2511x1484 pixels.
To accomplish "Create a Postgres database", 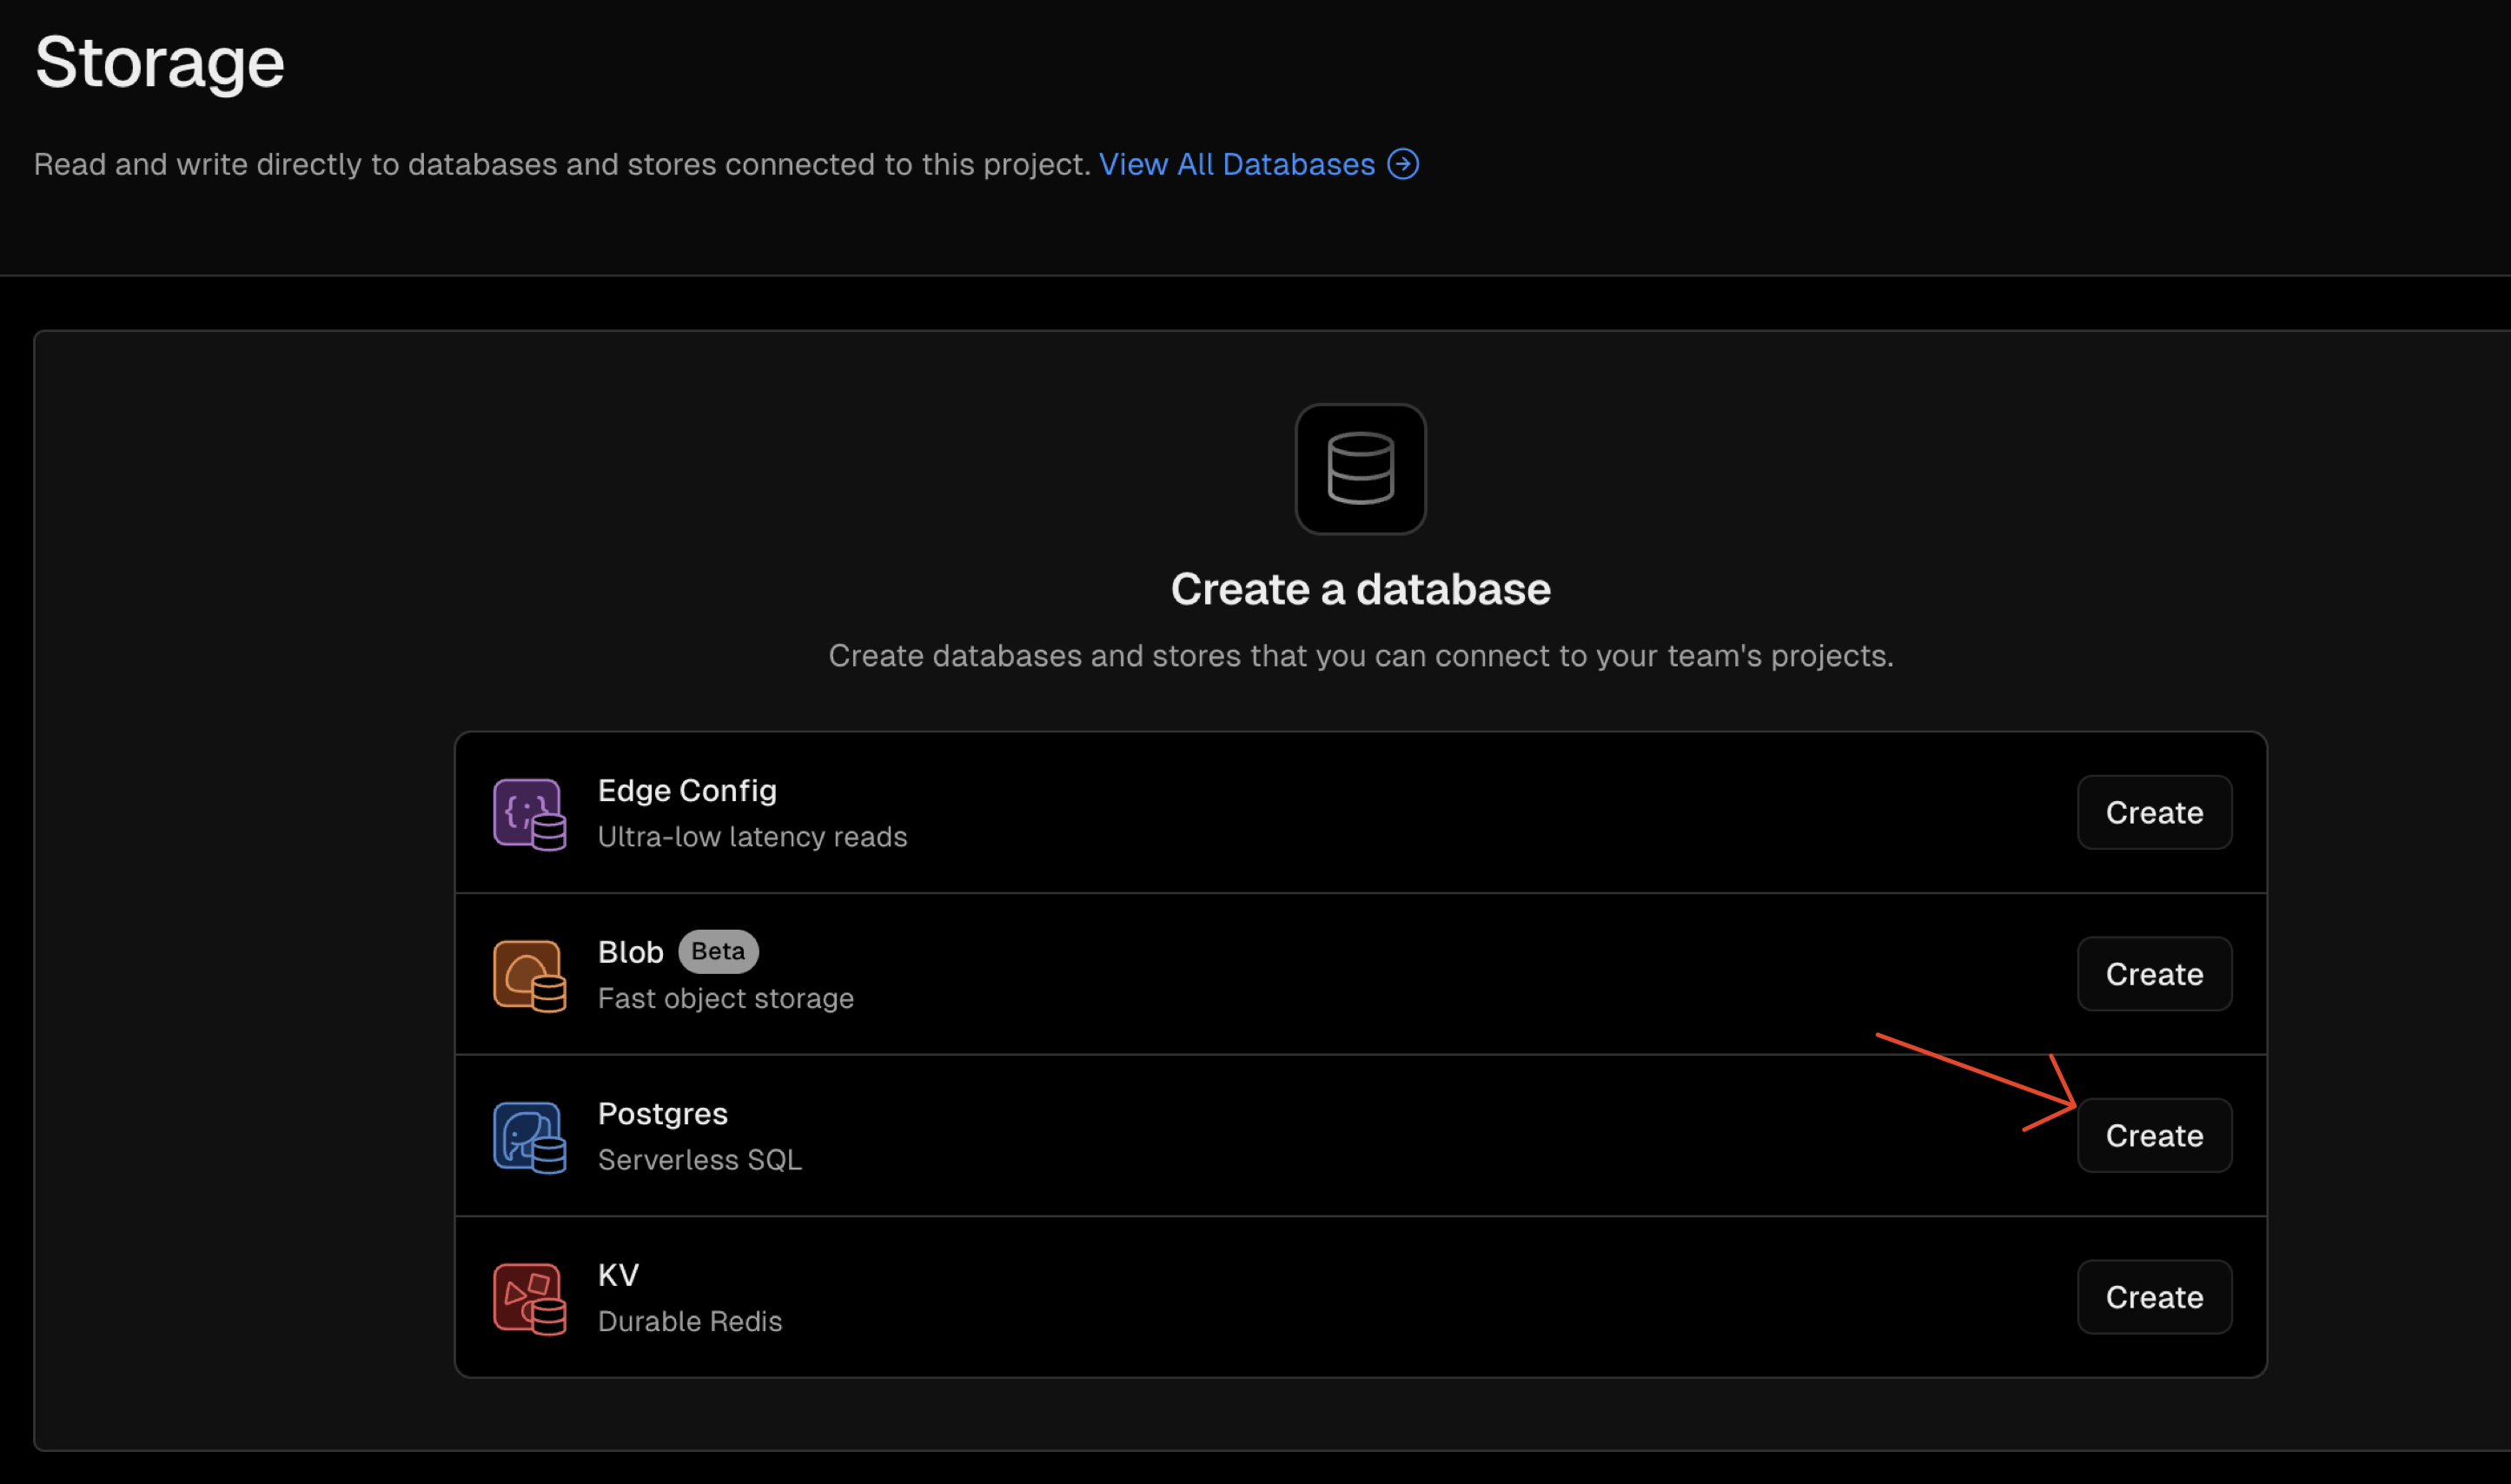I will click(x=2154, y=1136).
